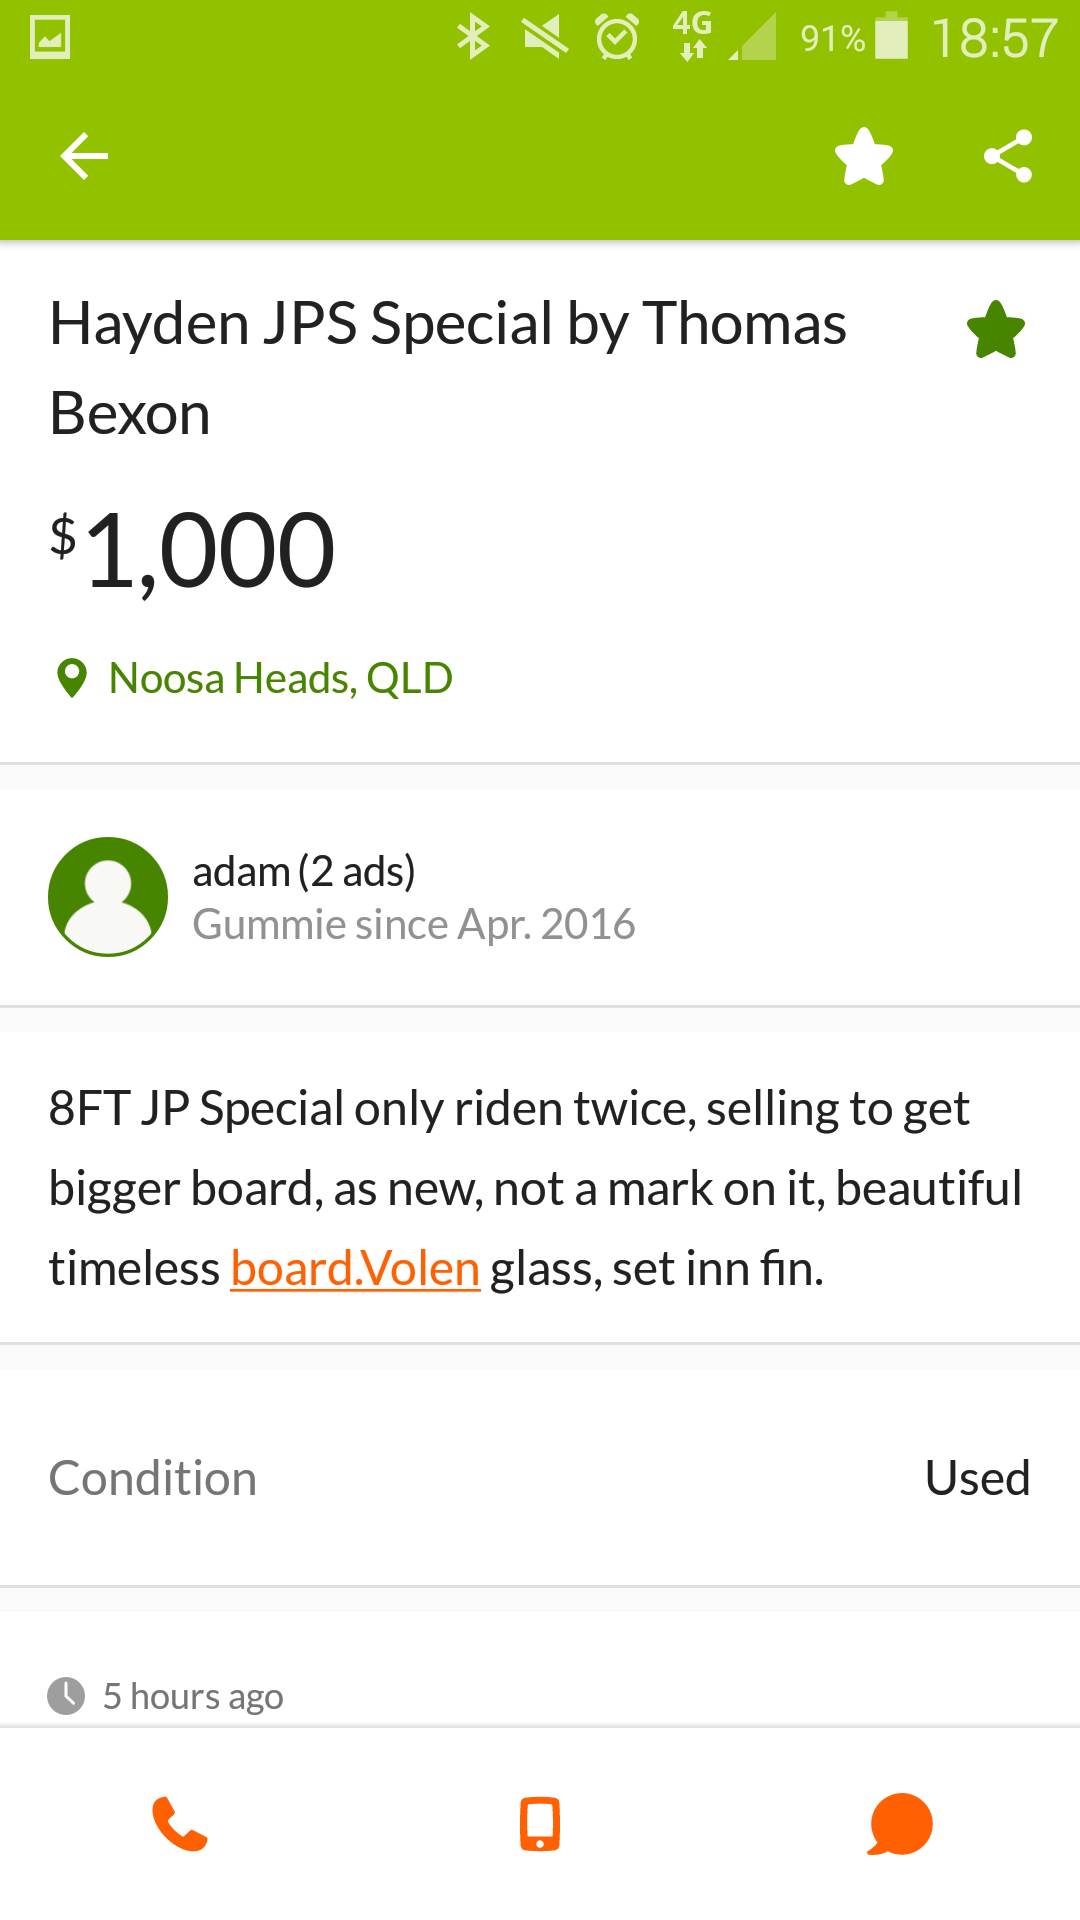The image size is (1080, 1920).
Task: Open the picture notification in status bar
Action: [50, 38]
